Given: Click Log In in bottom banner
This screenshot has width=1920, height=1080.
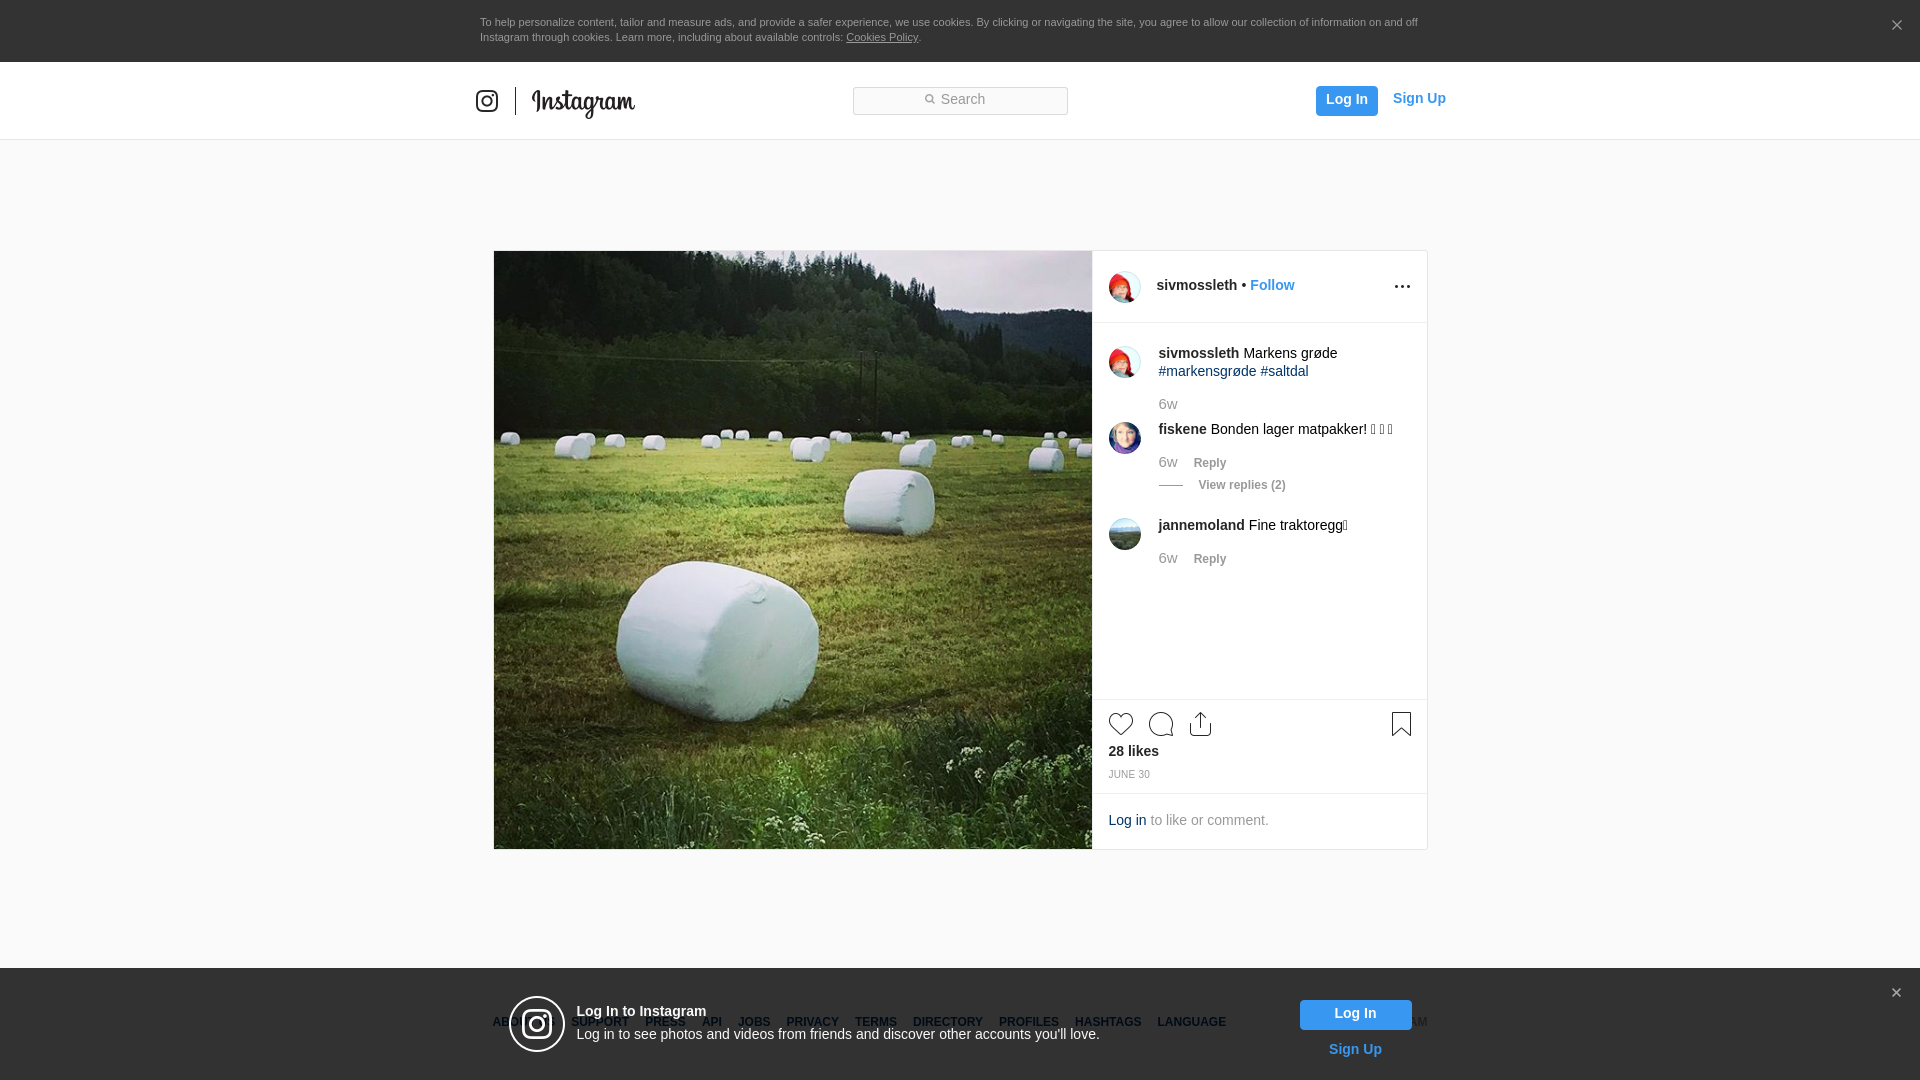Looking at the screenshot, I should click(1356, 1015).
